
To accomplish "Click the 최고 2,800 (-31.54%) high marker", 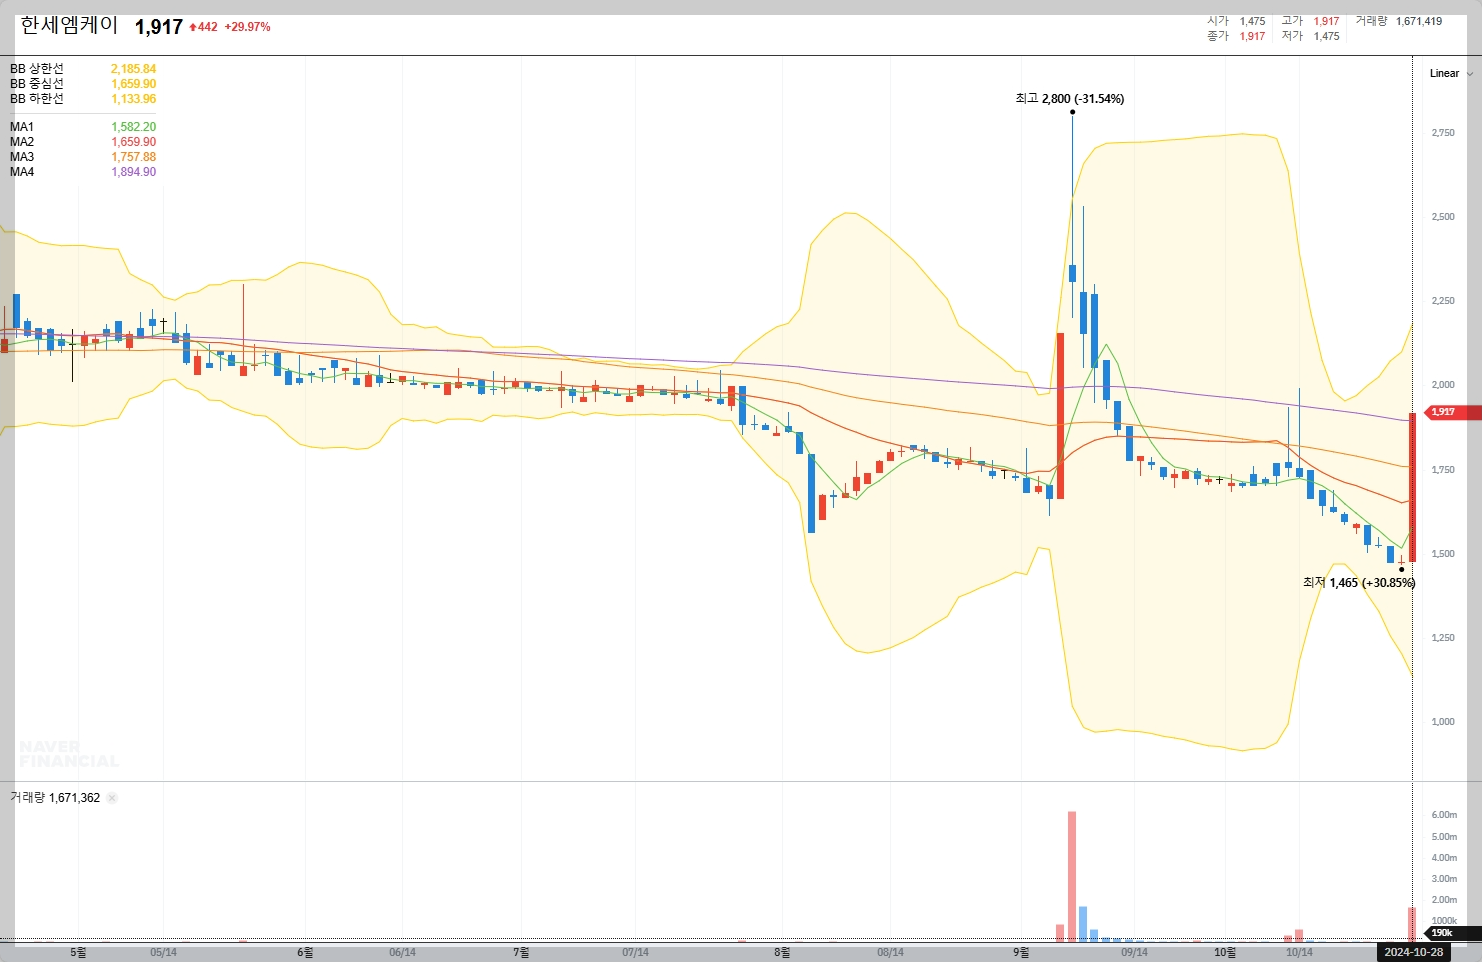I will 1069,99.
